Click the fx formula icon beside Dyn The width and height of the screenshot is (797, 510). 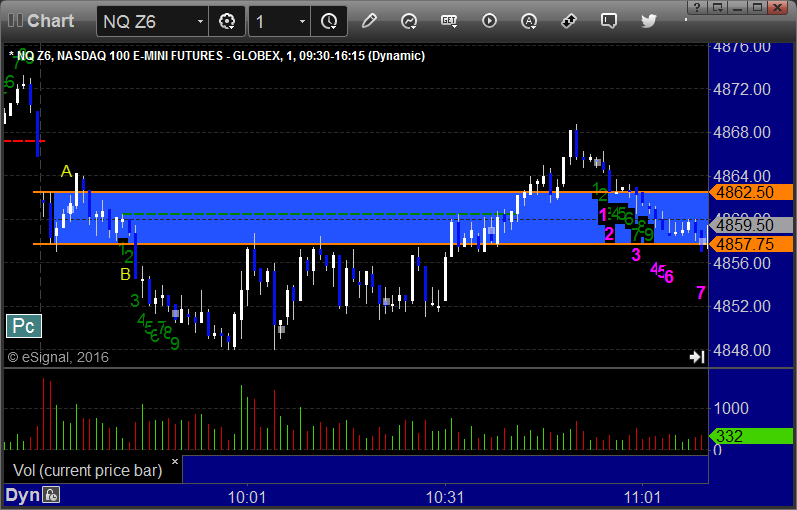click(51, 495)
